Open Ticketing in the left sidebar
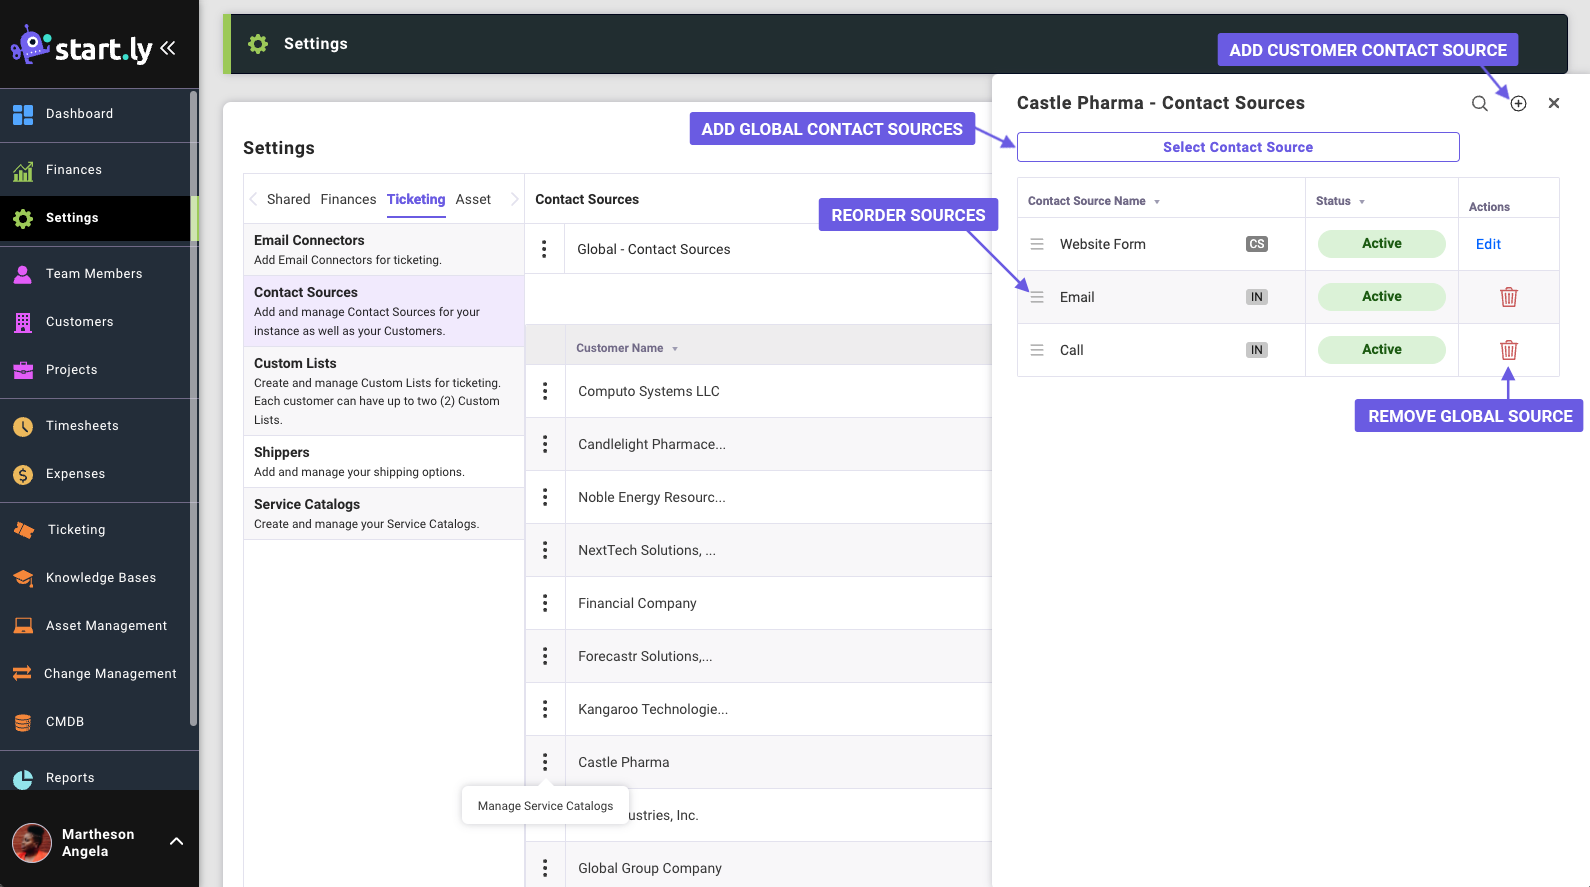The width and height of the screenshot is (1590, 887). [x=76, y=530]
